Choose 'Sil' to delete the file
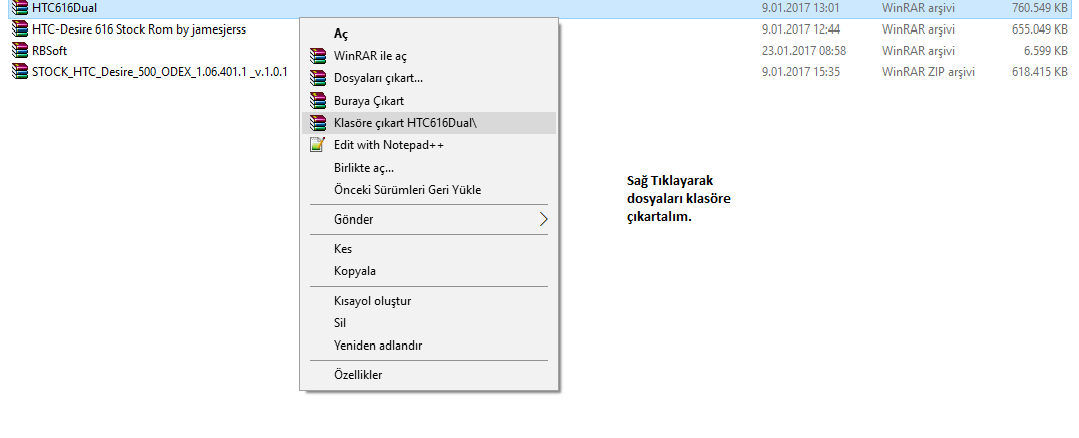Image resolution: width=1079 pixels, height=438 pixels. click(429, 323)
